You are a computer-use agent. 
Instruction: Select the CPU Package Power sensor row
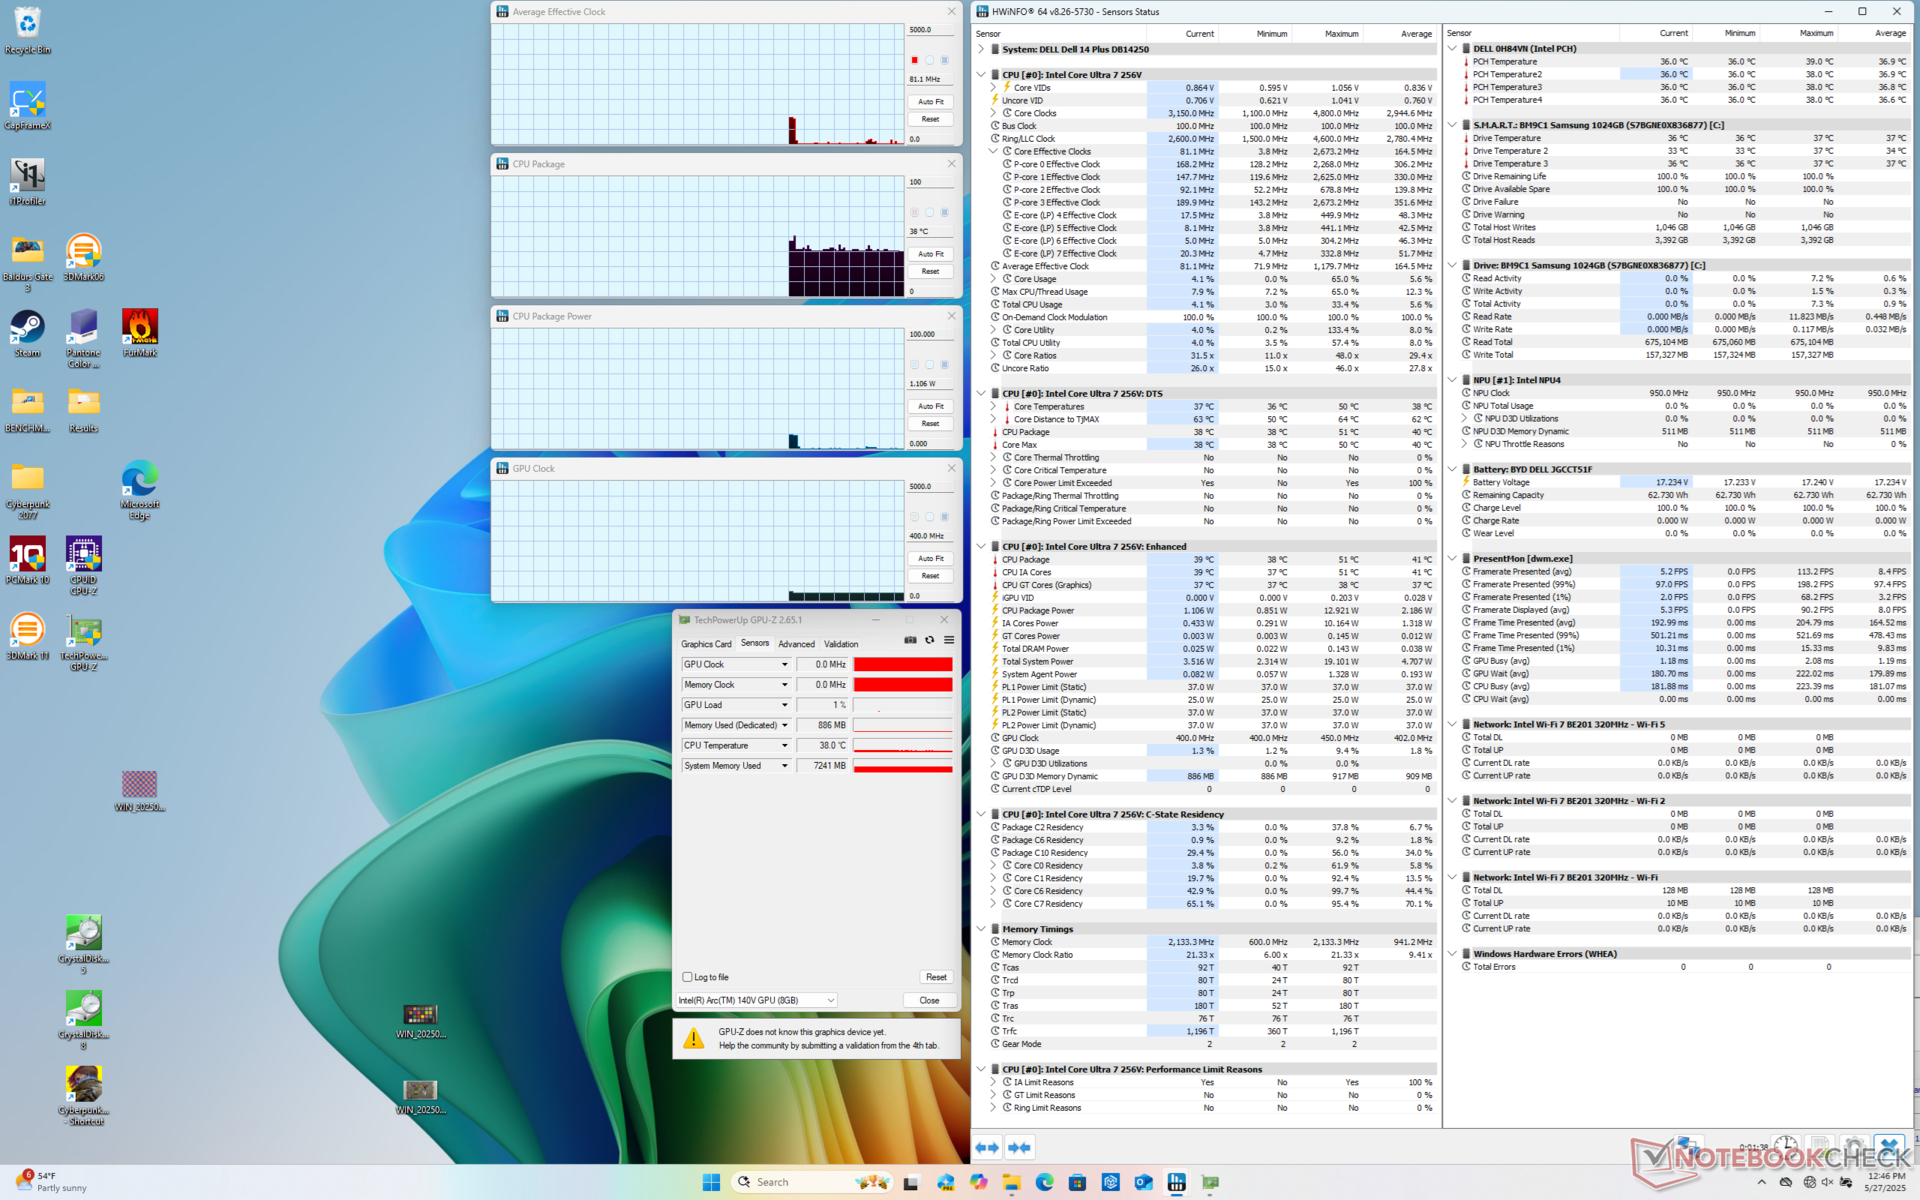point(1212,610)
